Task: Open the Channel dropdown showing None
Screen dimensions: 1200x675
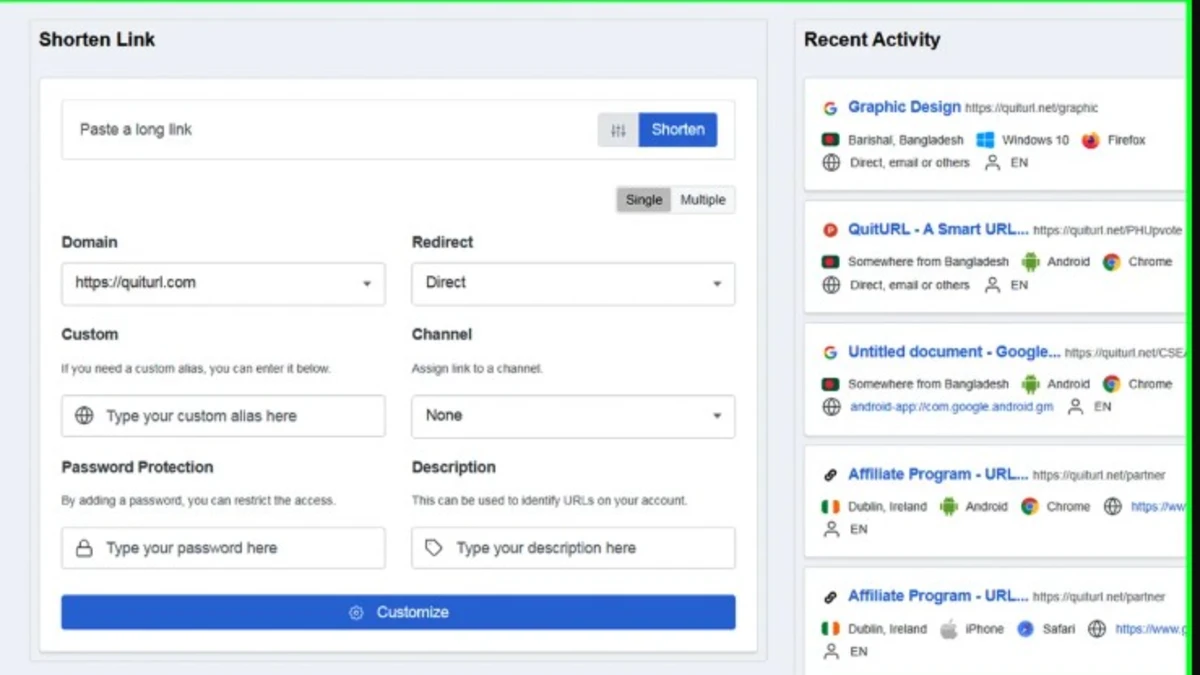Action: click(x=573, y=416)
